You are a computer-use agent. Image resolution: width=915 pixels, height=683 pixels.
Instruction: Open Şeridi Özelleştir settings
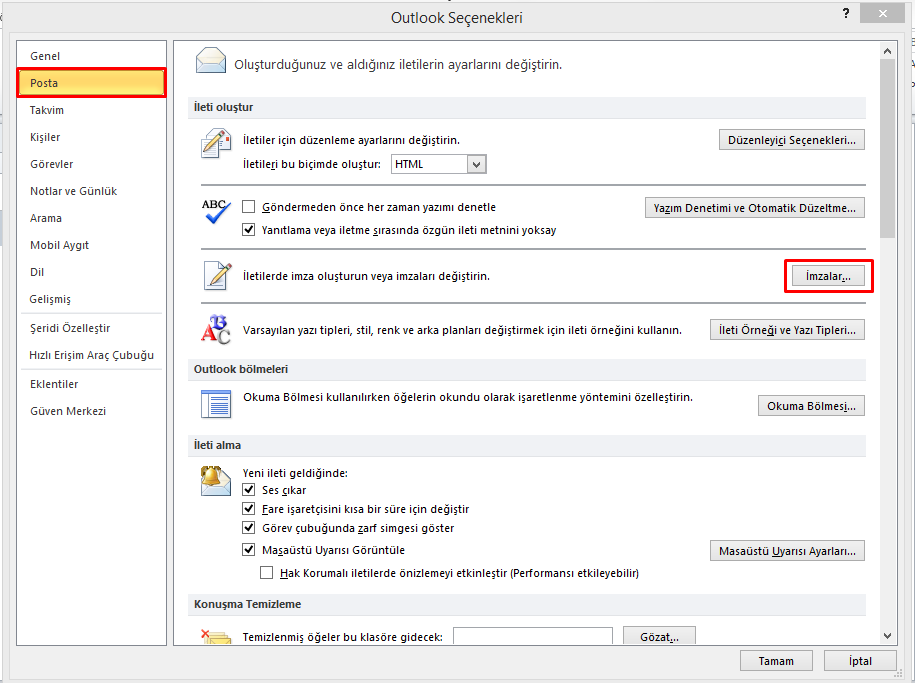click(x=92, y=328)
